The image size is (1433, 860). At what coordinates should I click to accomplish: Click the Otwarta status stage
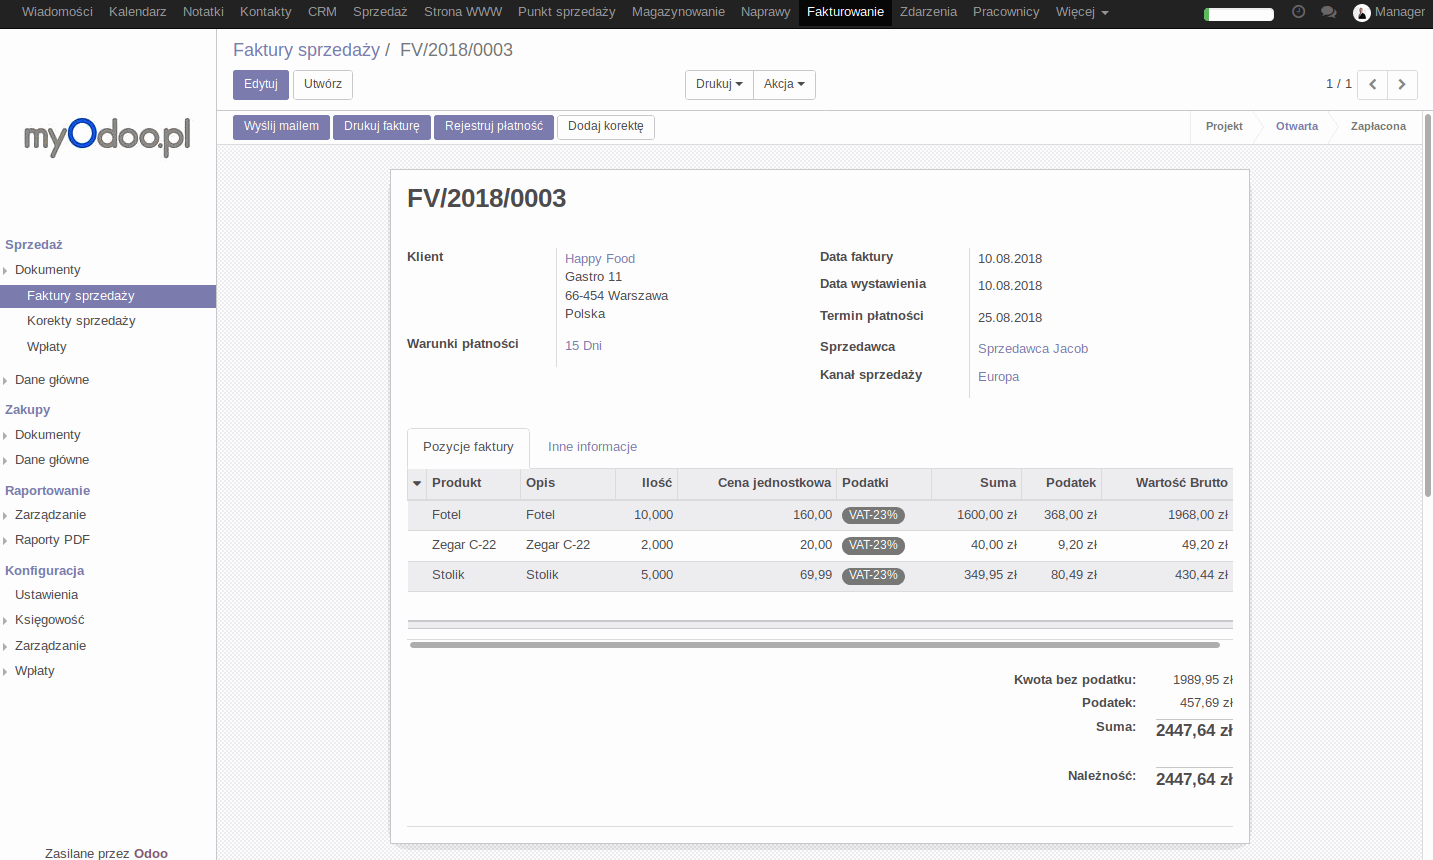click(1297, 127)
